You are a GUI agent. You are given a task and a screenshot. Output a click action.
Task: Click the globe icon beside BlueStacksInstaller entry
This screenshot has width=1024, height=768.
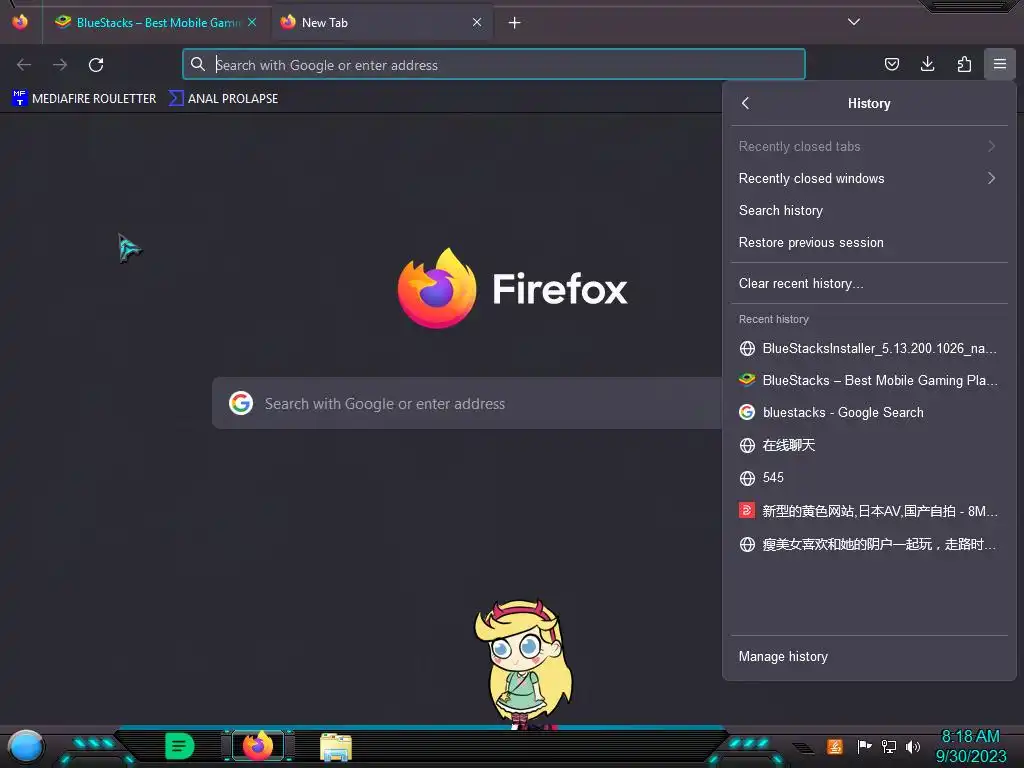click(x=747, y=348)
